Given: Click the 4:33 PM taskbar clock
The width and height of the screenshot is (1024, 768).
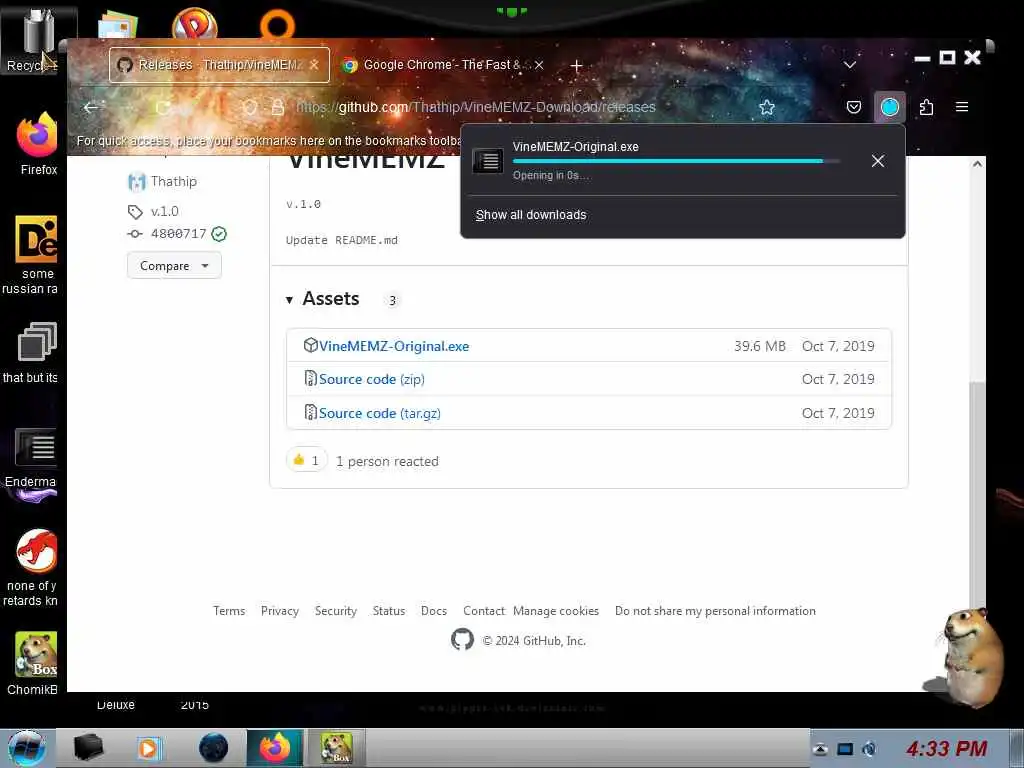Looking at the screenshot, I should (x=946, y=748).
